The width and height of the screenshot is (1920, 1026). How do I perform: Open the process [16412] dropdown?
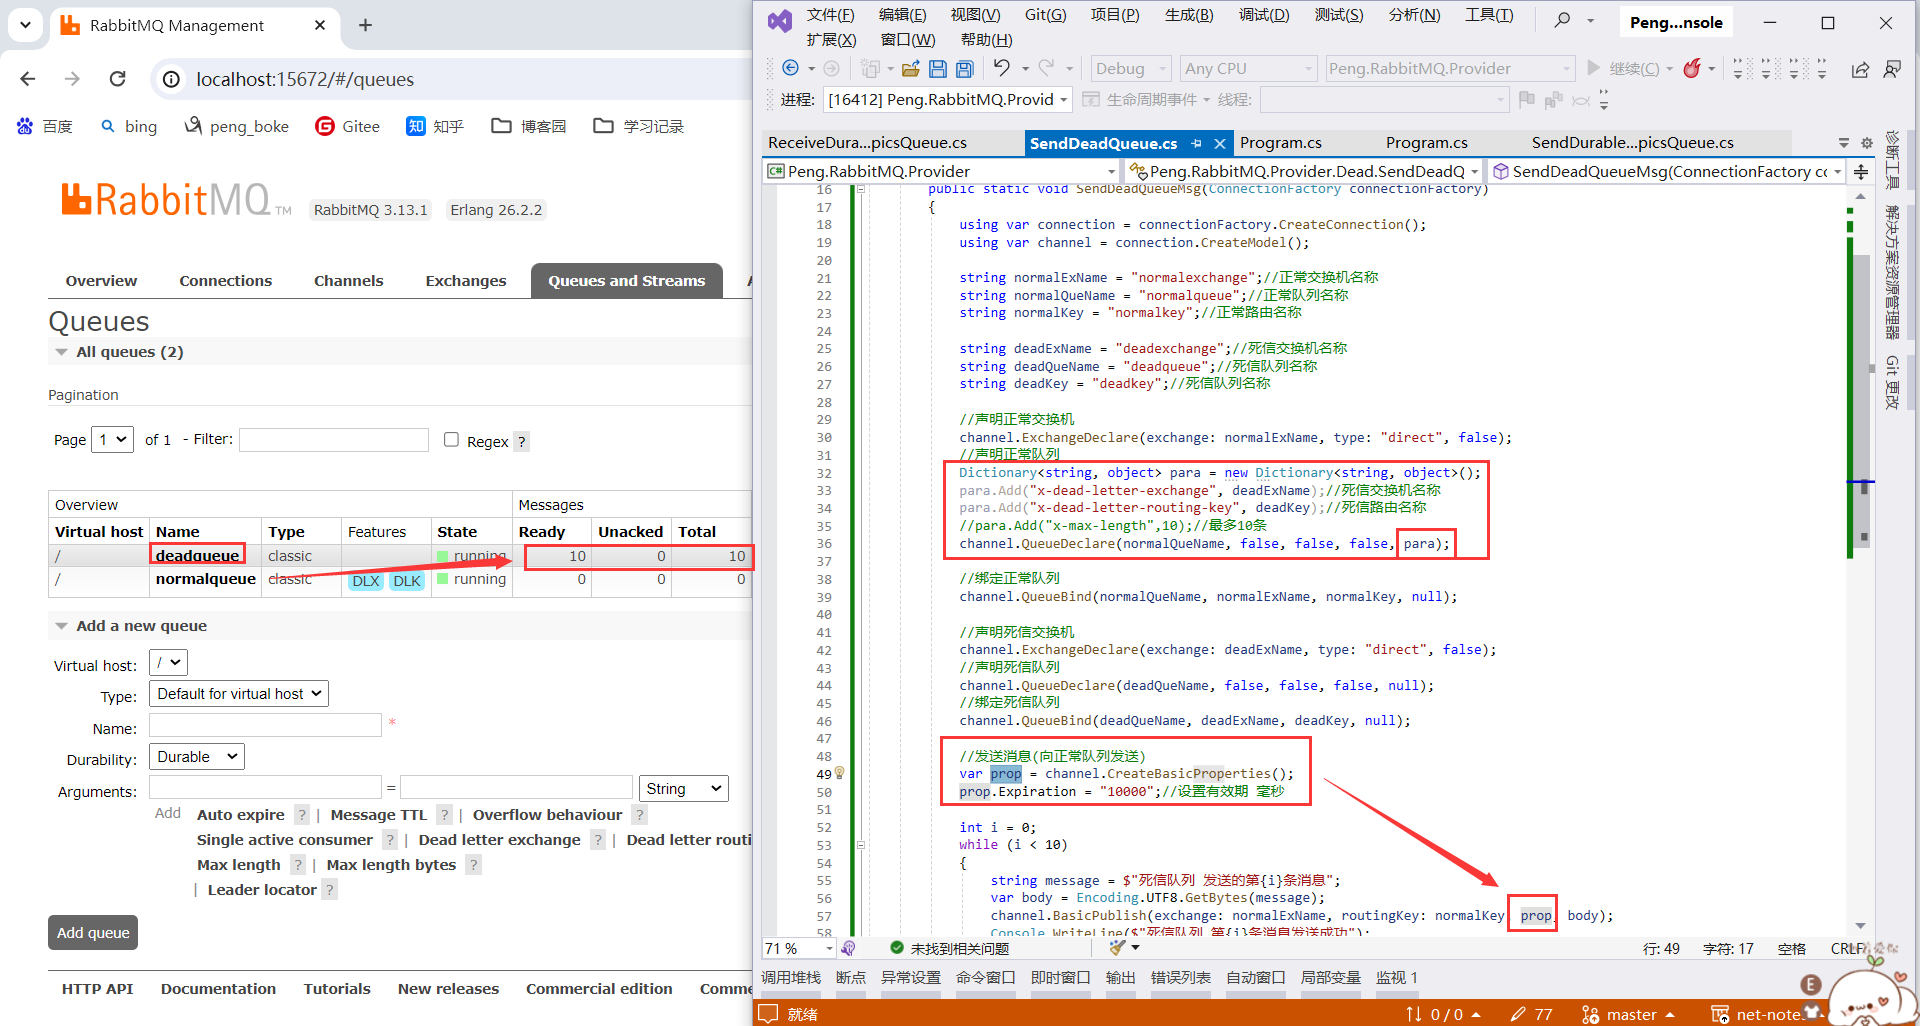[947, 100]
